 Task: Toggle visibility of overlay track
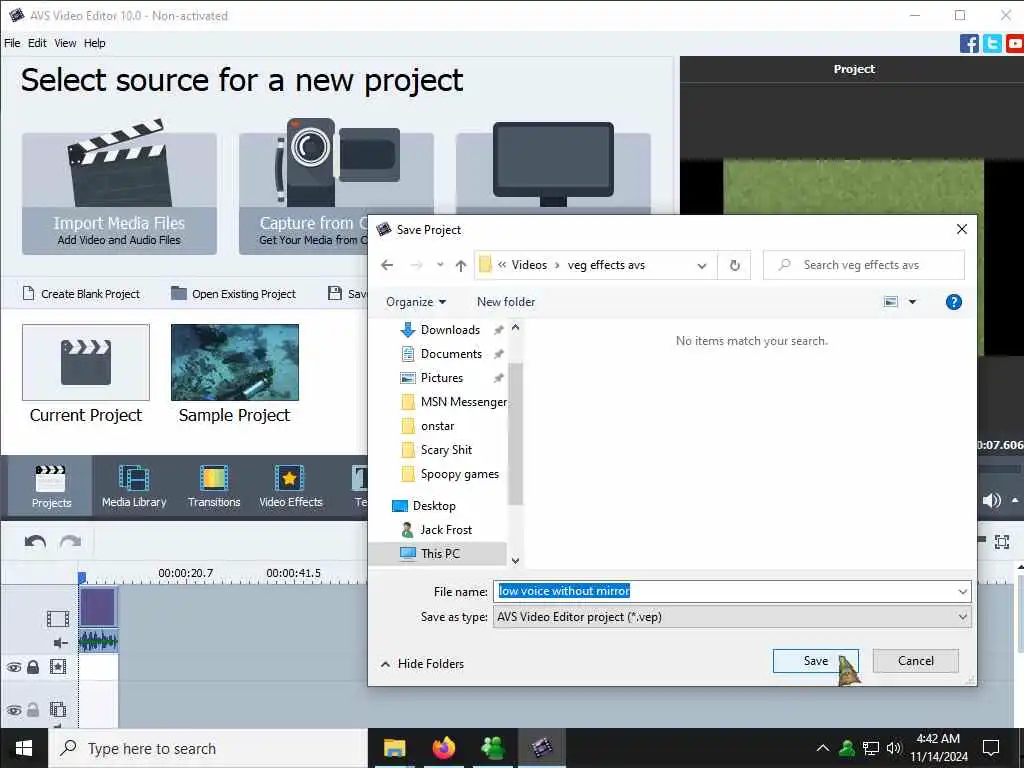click(14, 710)
